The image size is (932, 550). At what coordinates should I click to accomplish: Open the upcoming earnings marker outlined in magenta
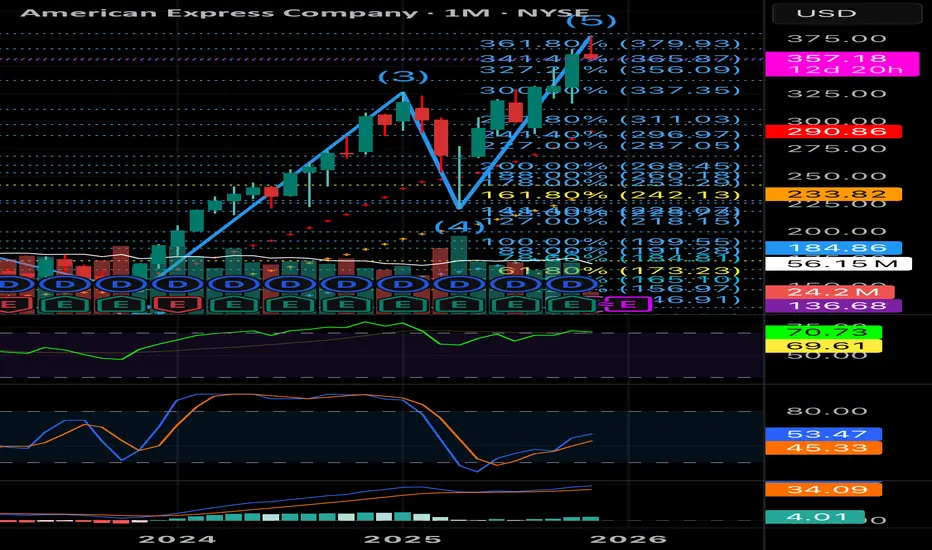pos(628,305)
